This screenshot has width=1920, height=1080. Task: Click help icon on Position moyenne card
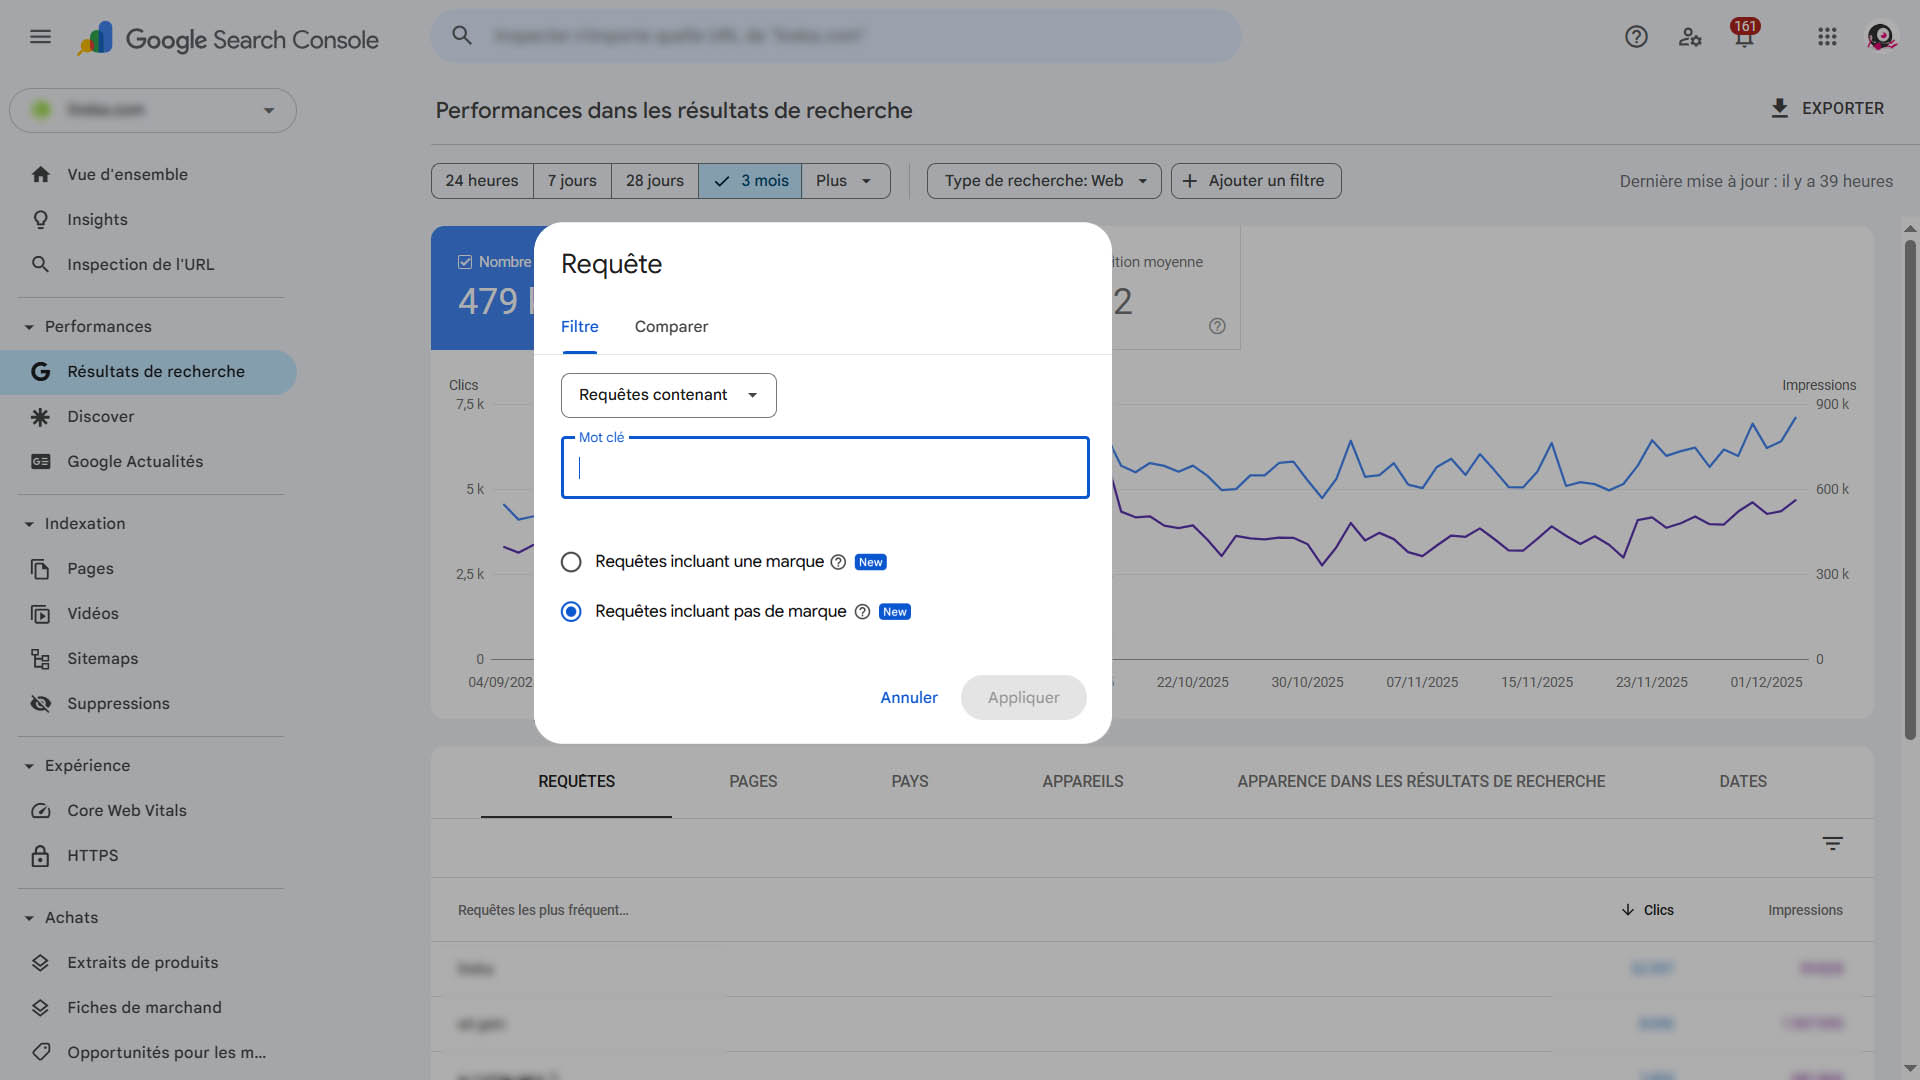(x=1217, y=326)
